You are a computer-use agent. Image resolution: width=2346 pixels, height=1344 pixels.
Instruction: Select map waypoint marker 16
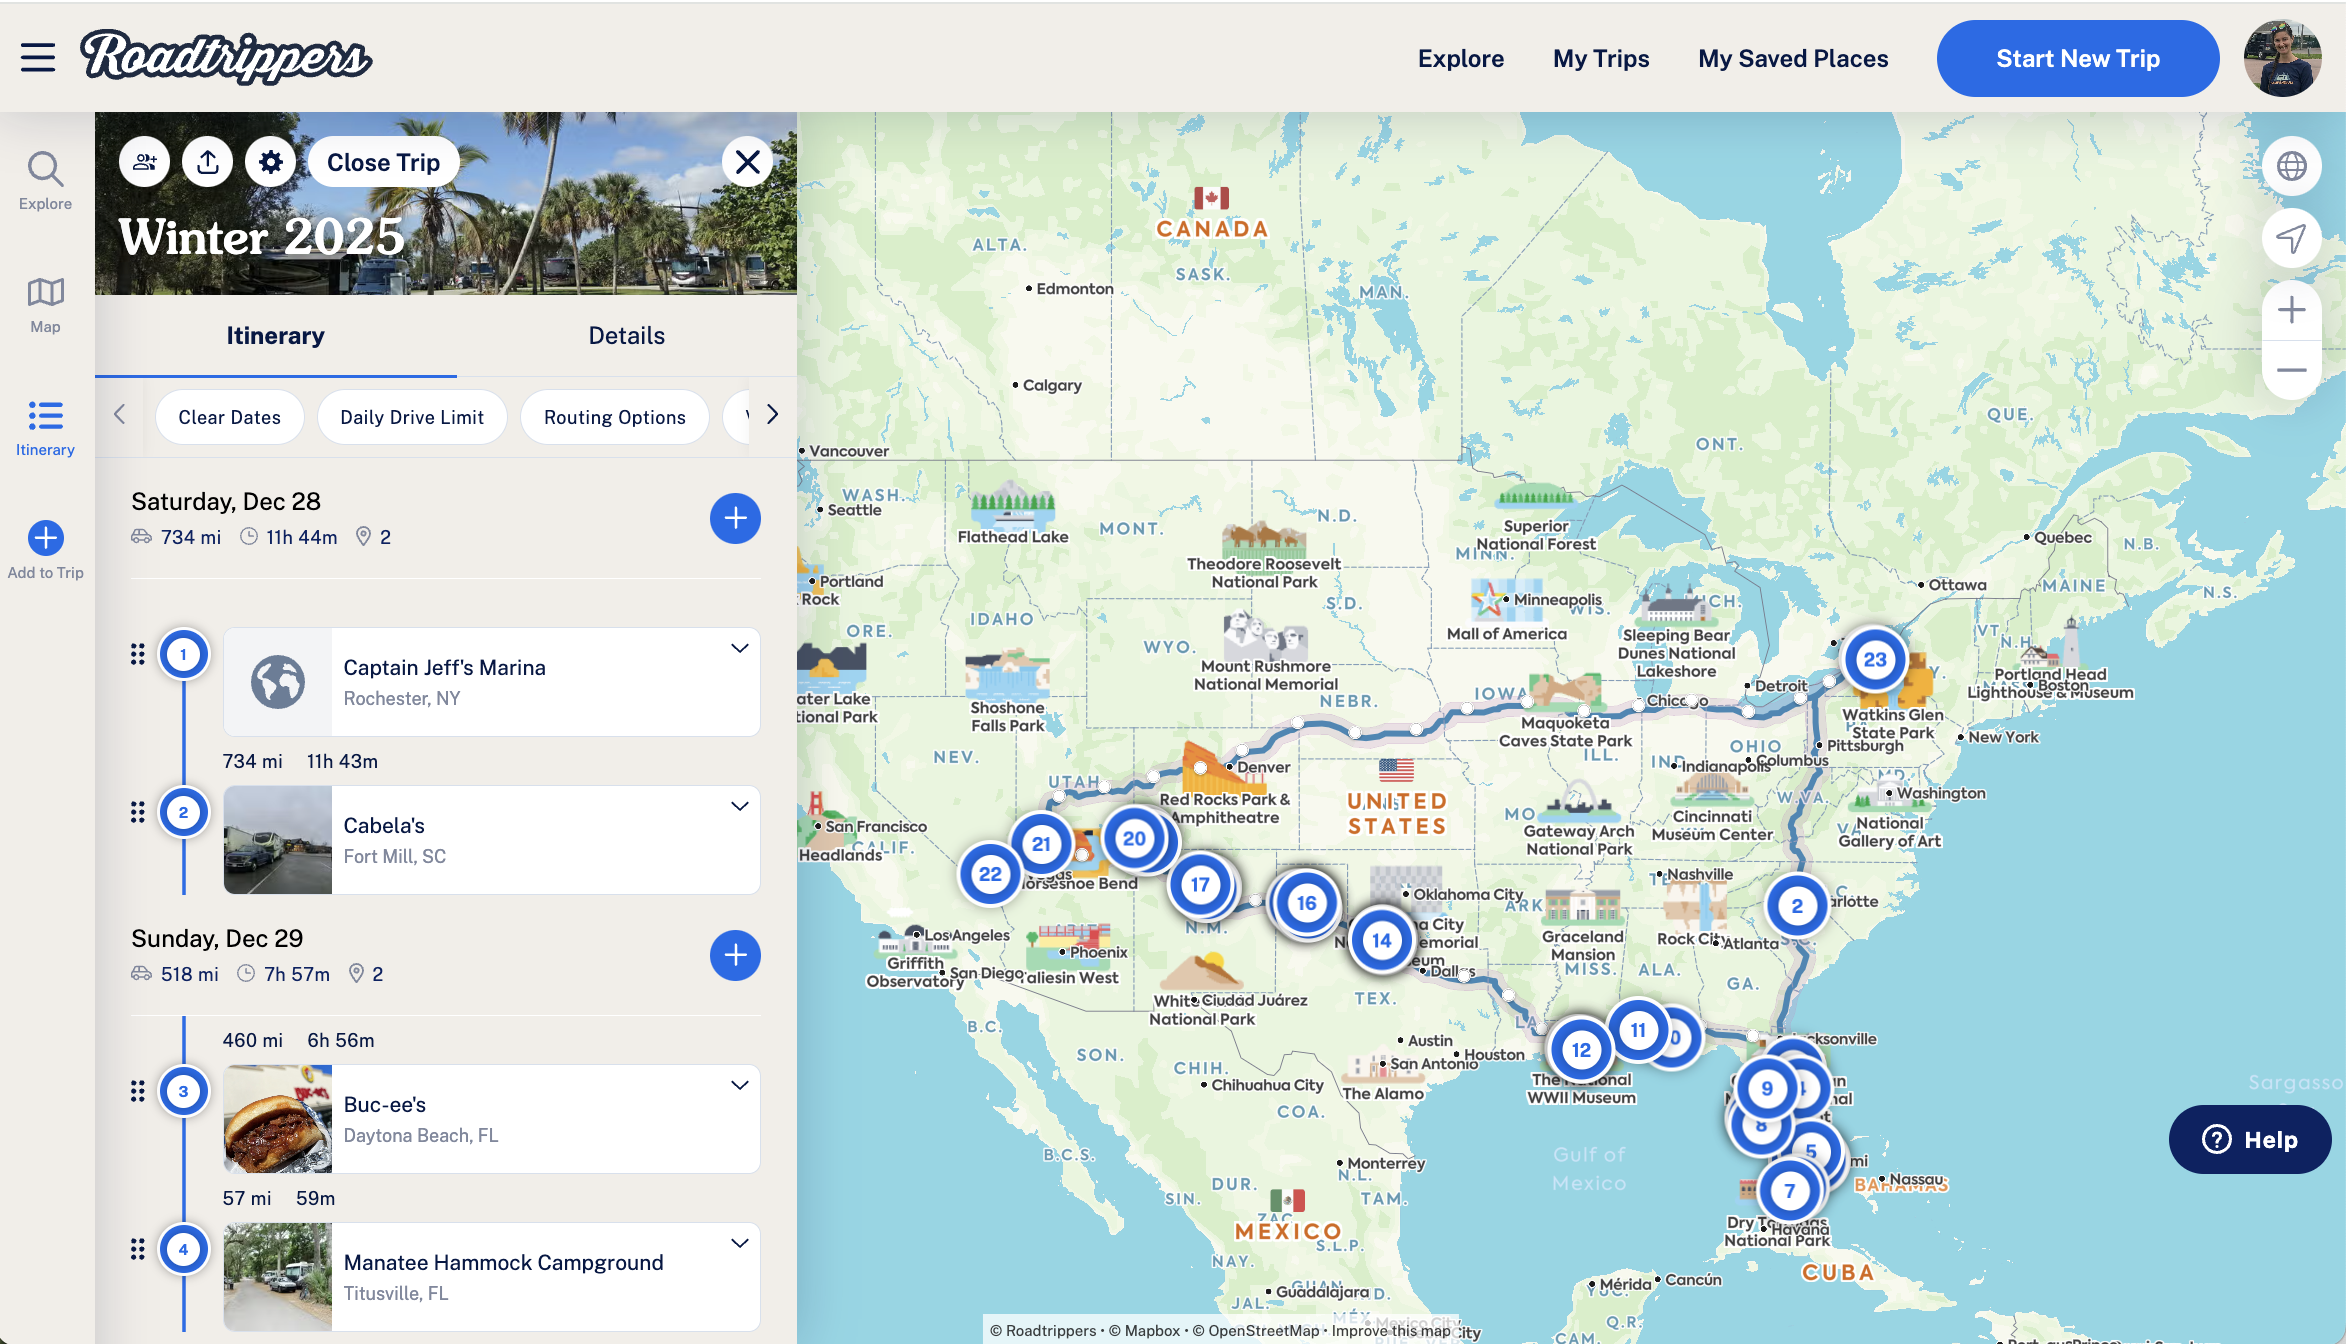[x=1307, y=903]
